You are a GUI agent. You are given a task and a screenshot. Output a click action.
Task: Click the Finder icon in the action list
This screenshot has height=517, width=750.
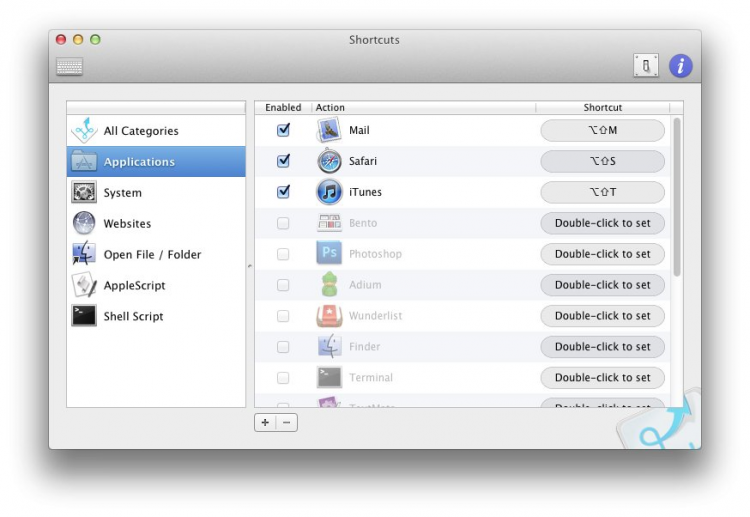point(329,346)
